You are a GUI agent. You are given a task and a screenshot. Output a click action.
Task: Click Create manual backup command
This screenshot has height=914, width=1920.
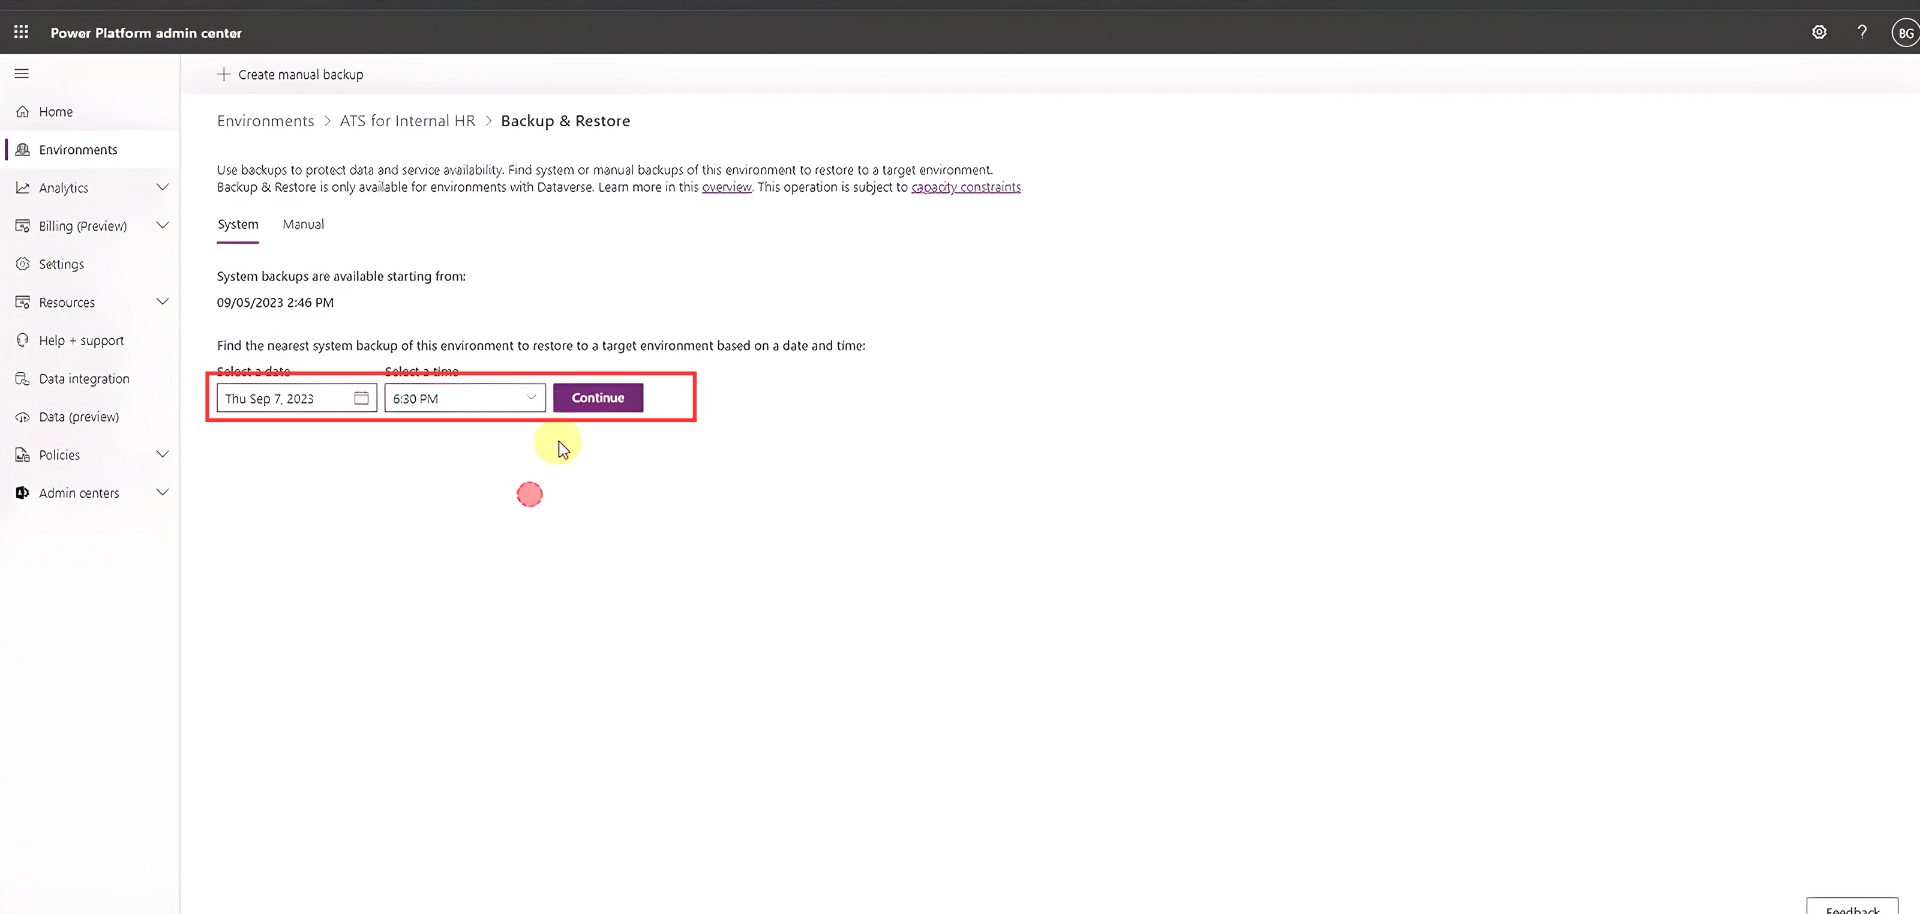(291, 75)
